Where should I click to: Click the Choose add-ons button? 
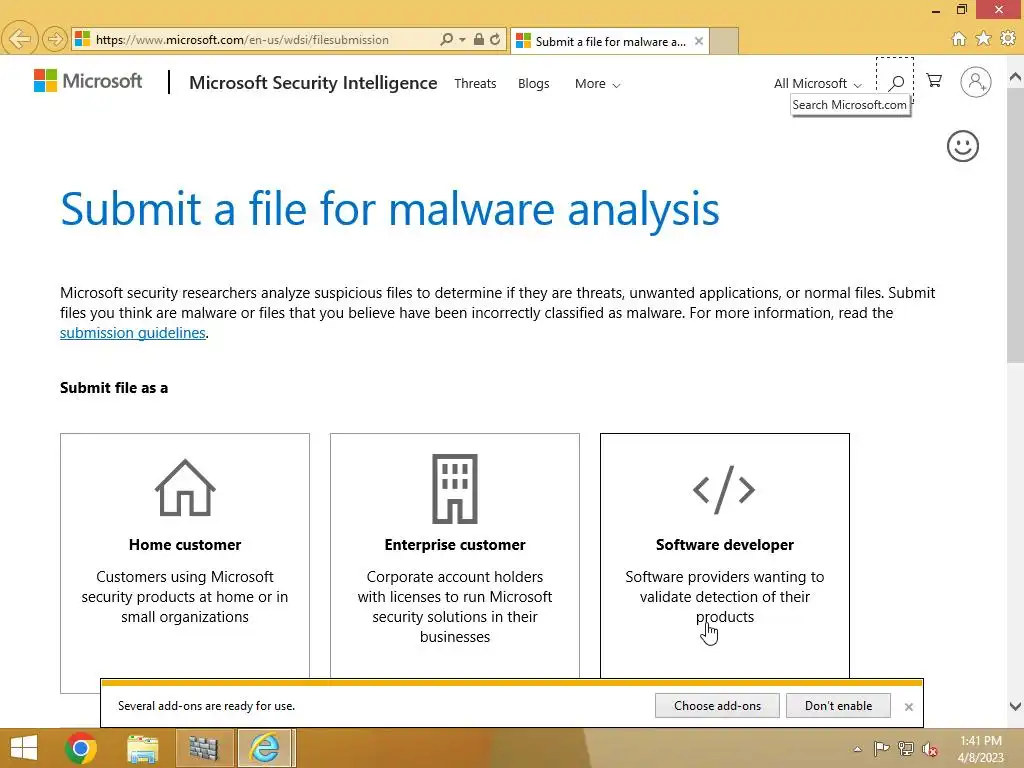pyautogui.click(x=717, y=706)
